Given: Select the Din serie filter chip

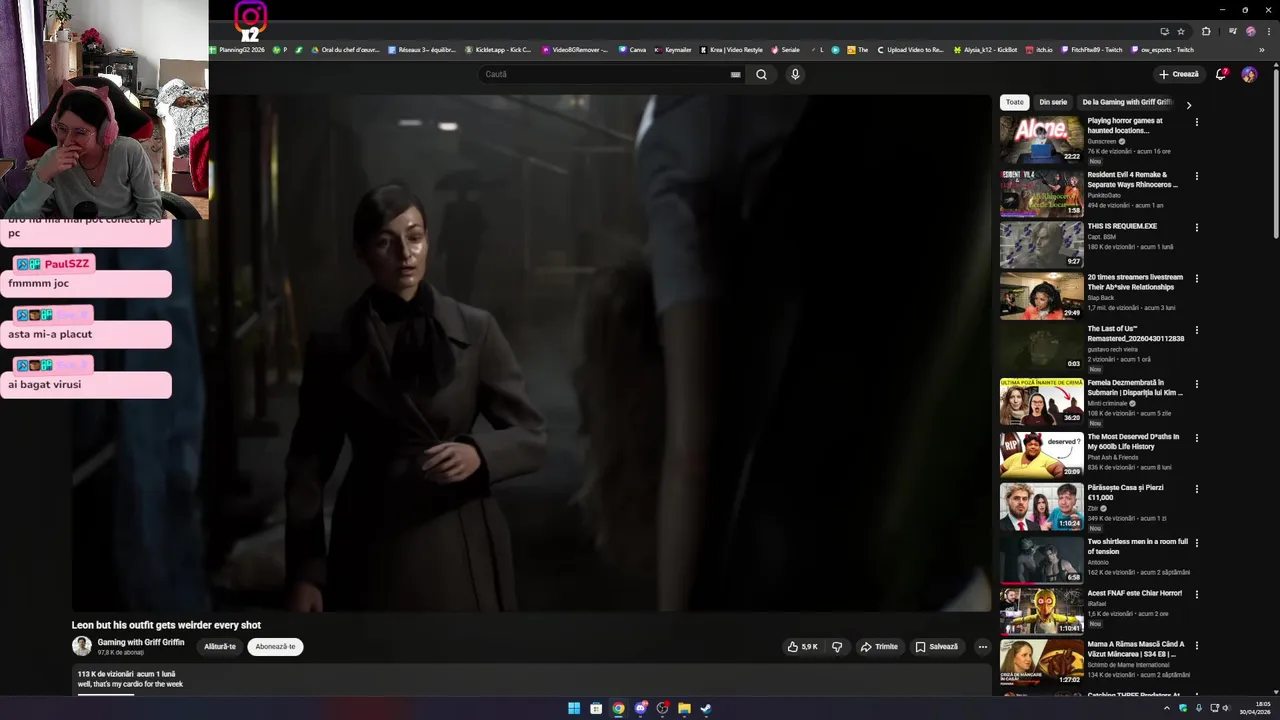Looking at the screenshot, I should tap(1053, 102).
